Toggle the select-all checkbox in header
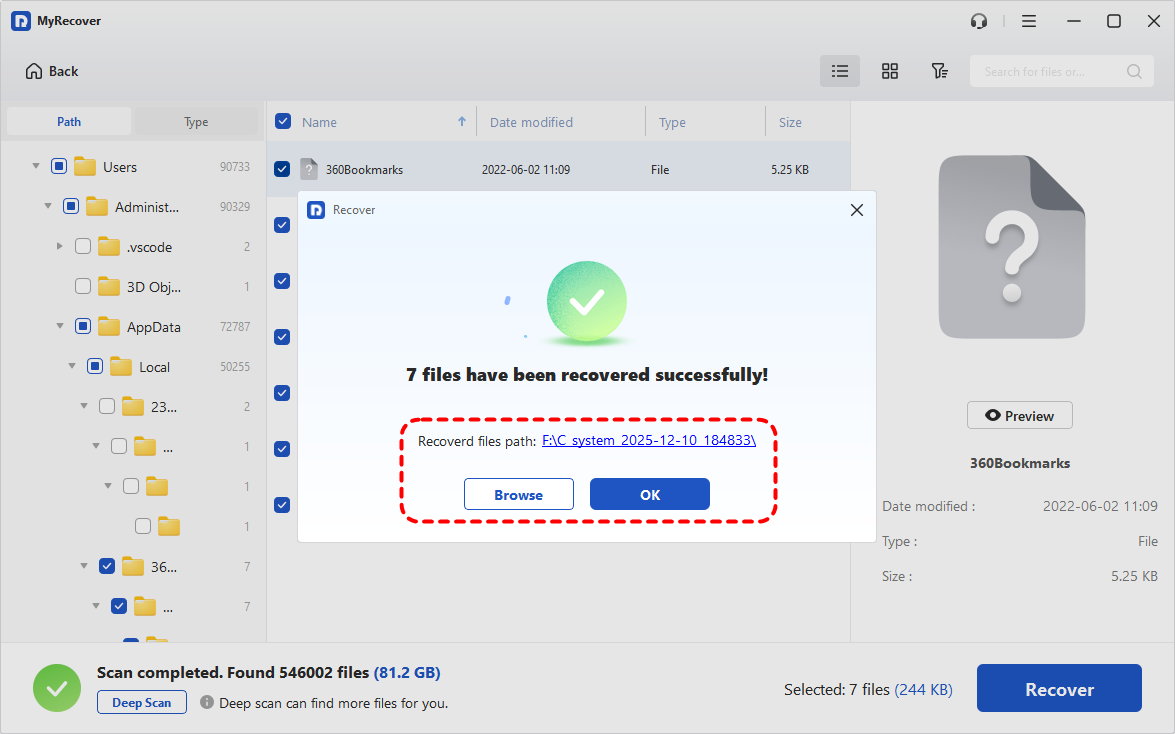The height and width of the screenshot is (734, 1175). click(283, 122)
